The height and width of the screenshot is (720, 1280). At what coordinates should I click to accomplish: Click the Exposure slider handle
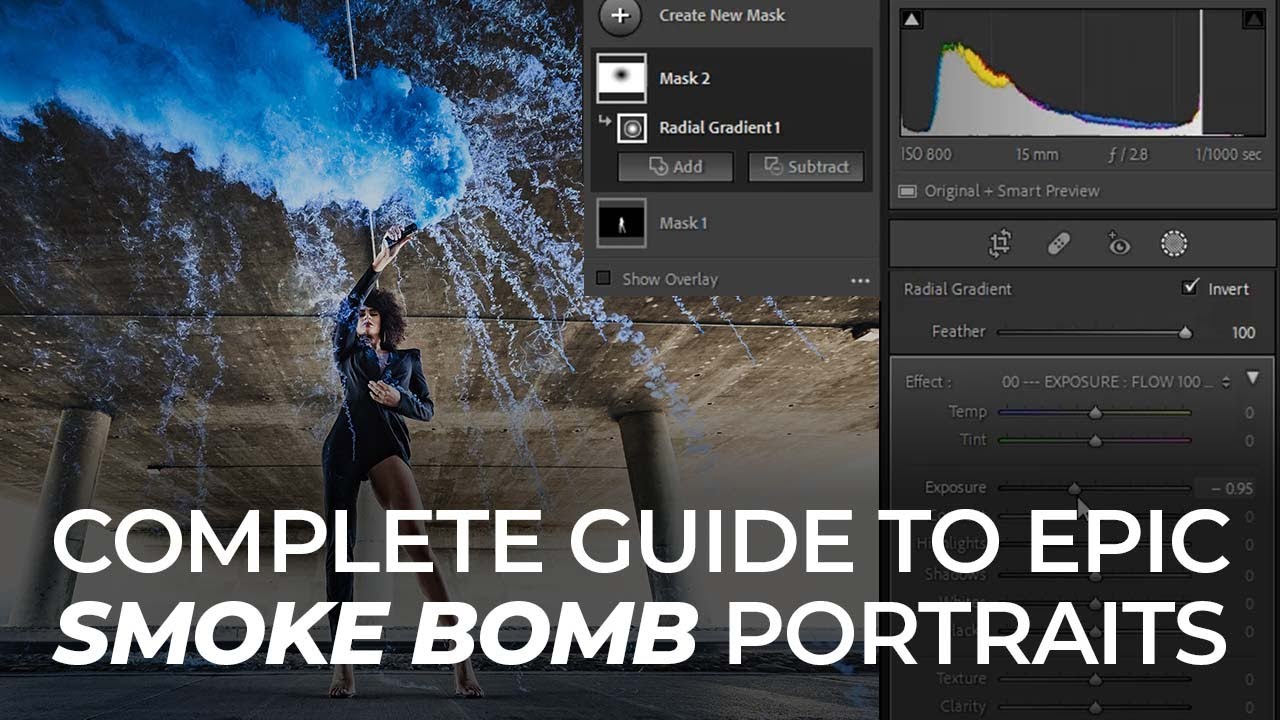pos(1074,488)
